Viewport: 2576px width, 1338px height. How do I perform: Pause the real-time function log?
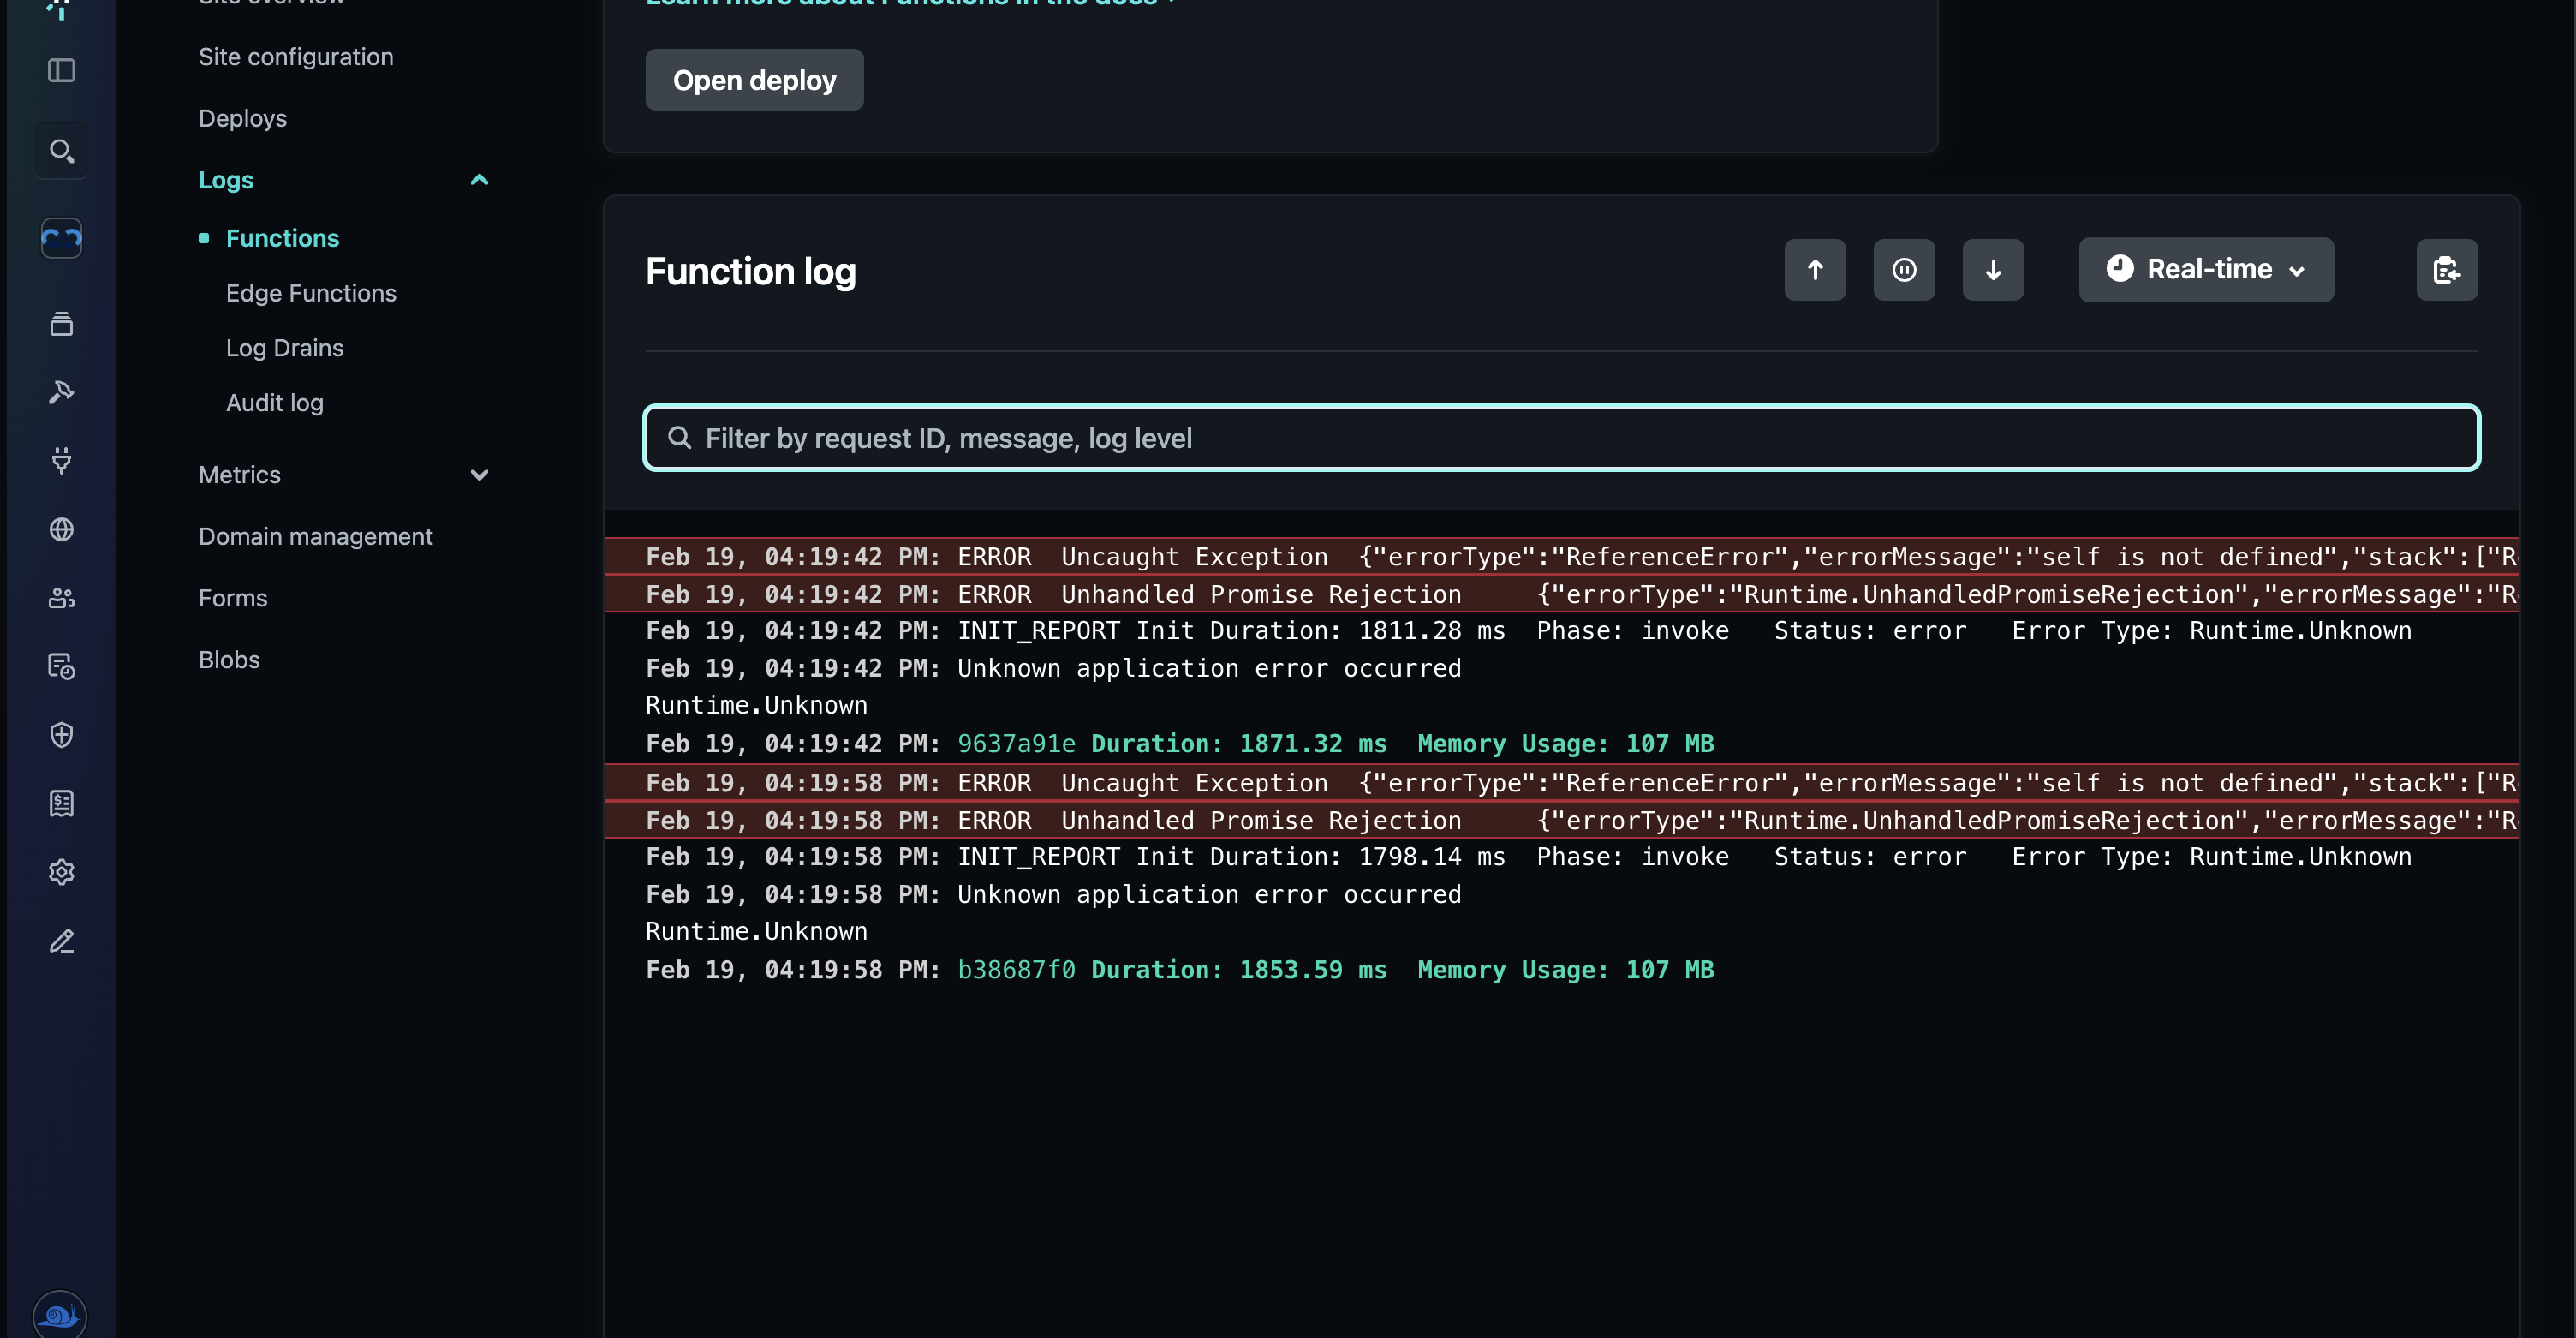[1904, 270]
